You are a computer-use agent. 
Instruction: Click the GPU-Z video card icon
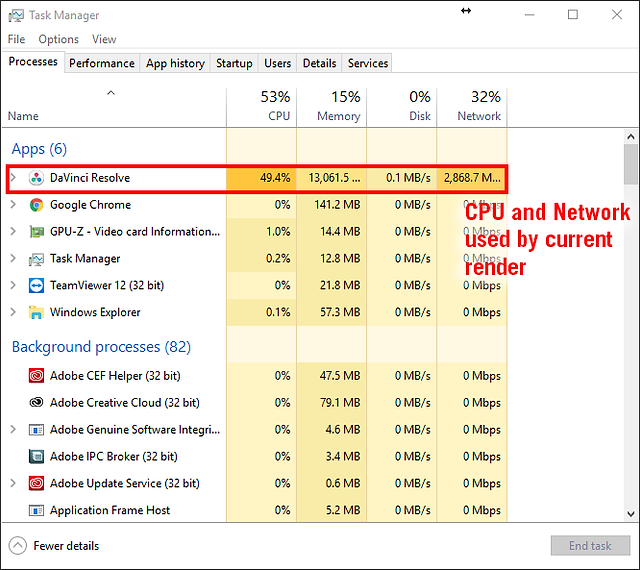[x=36, y=232]
